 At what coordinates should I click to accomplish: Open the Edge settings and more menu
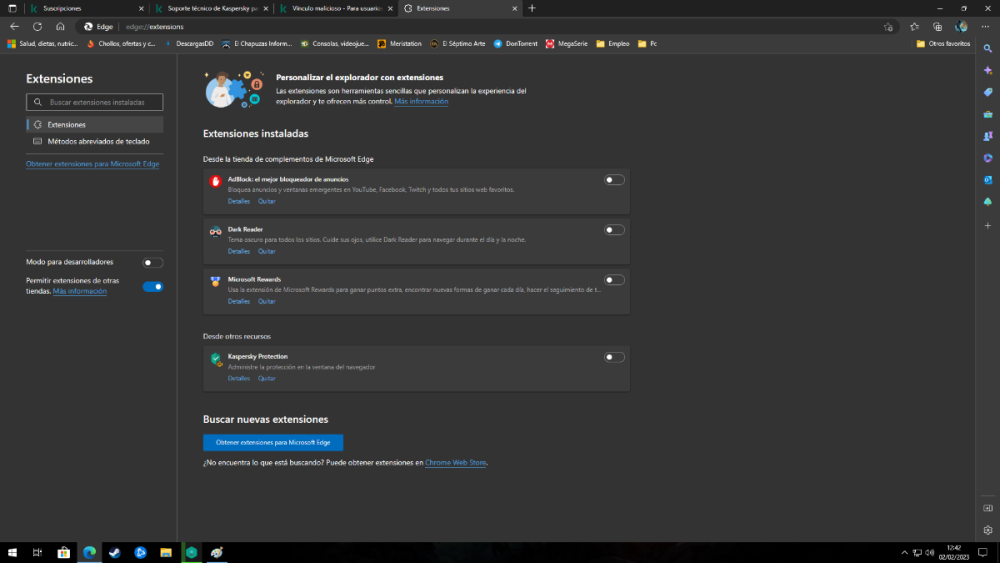tap(985, 27)
